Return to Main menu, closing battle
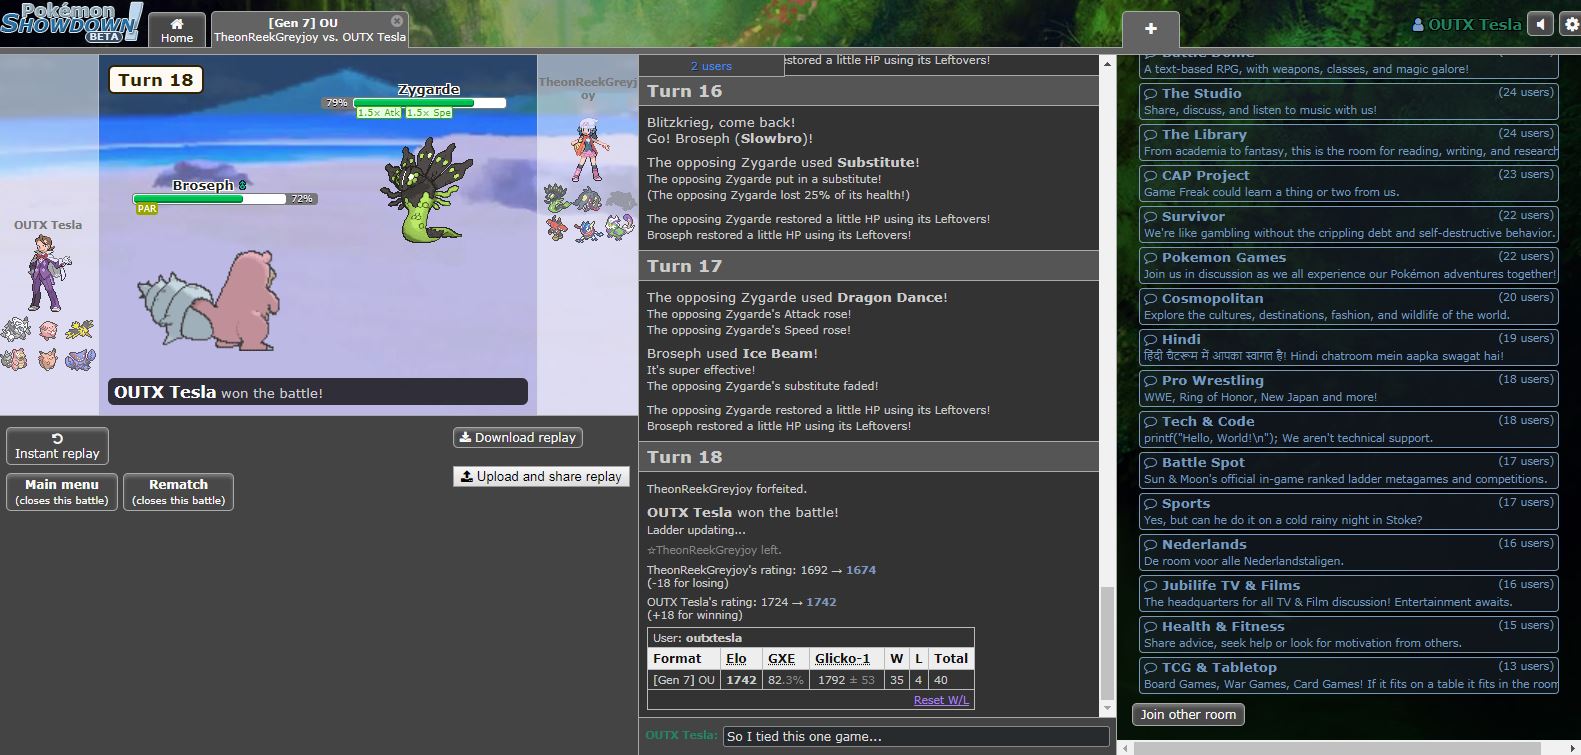The height and width of the screenshot is (755, 1581). click(62, 491)
